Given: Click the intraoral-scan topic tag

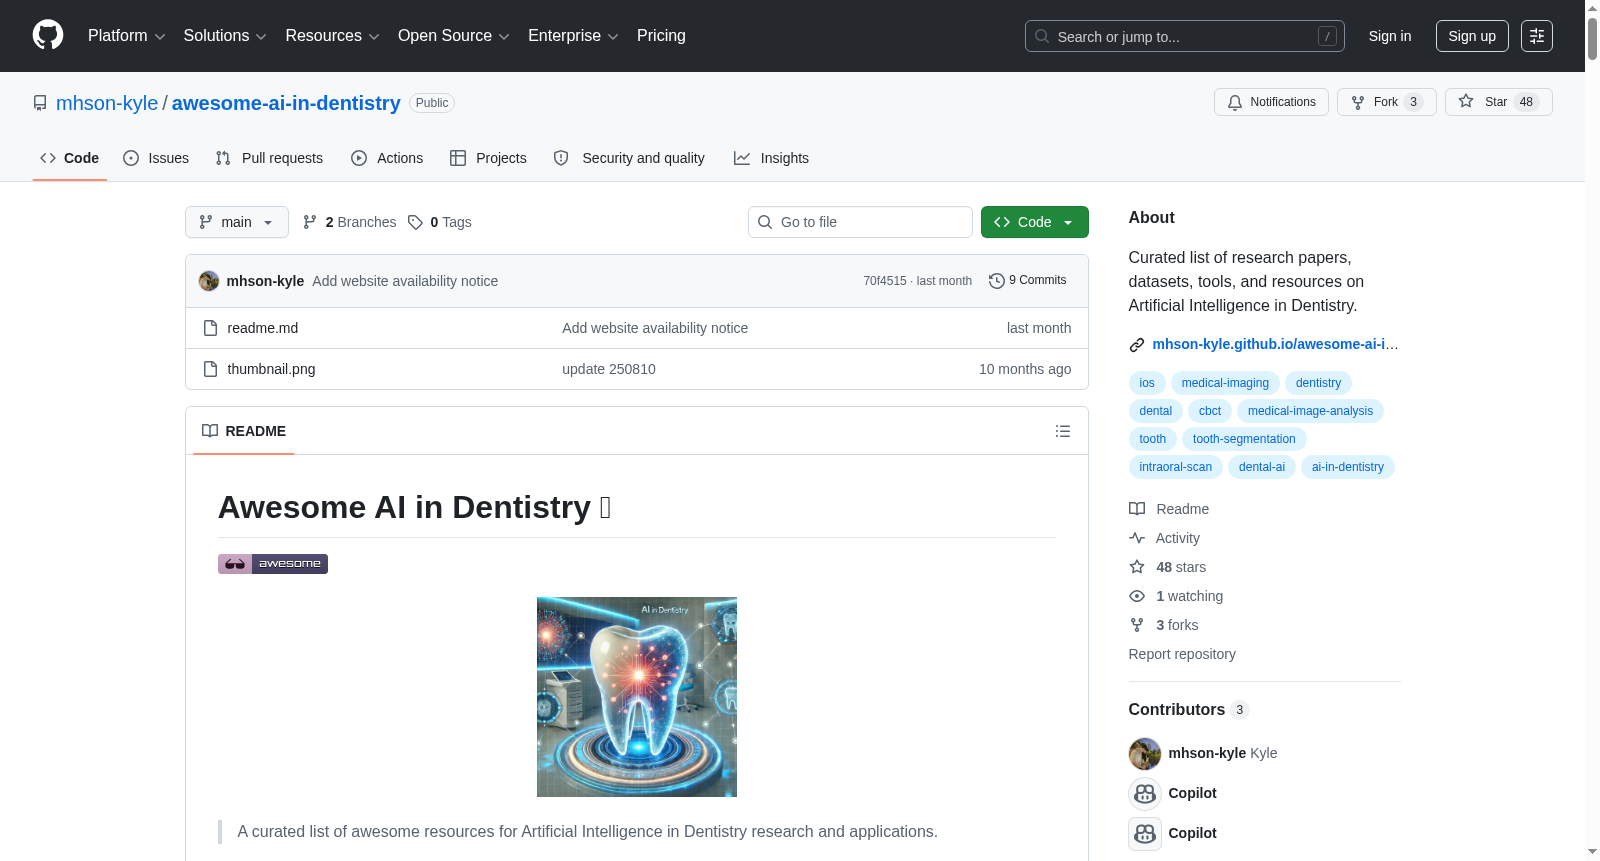Looking at the screenshot, I should click(x=1175, y=467).
